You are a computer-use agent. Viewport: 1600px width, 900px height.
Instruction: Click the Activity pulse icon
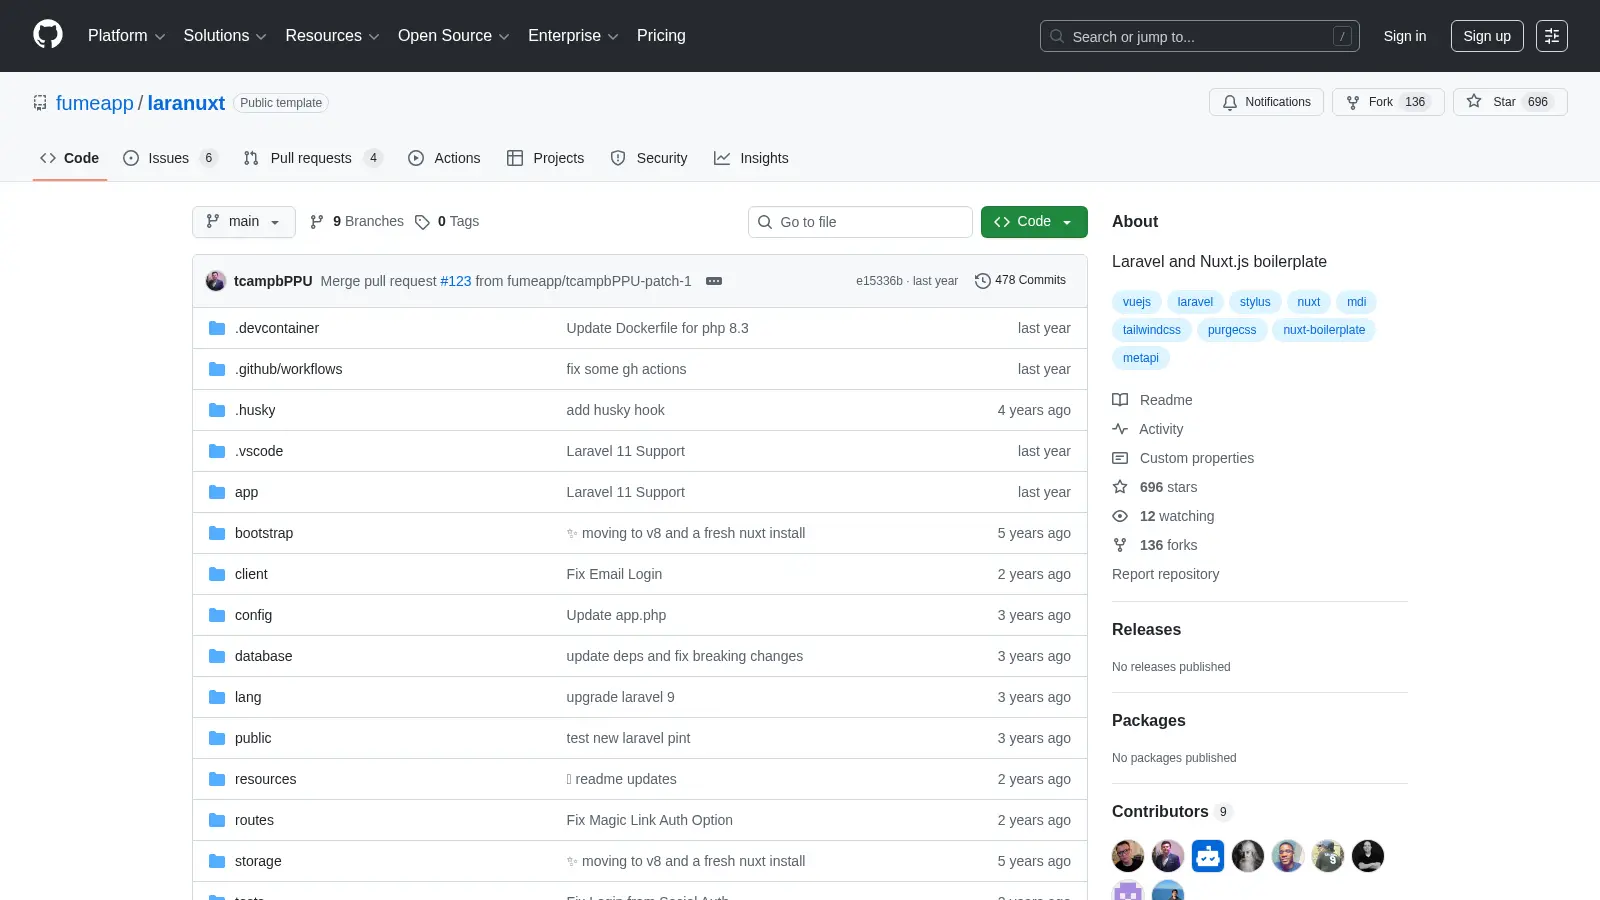pos(1120,429)
